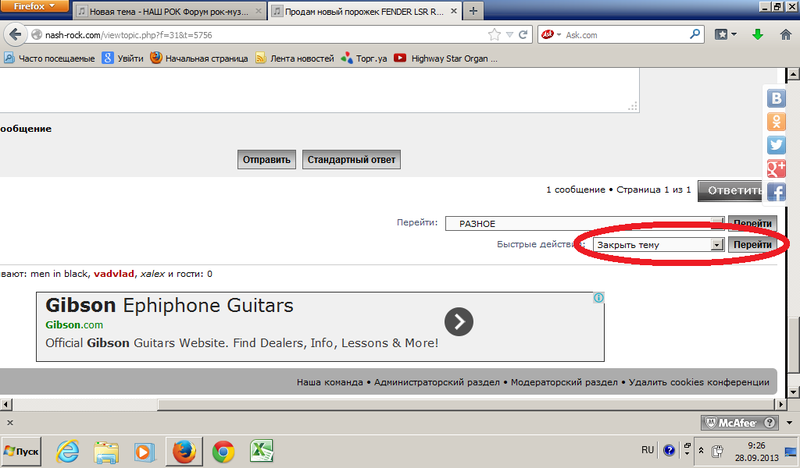800x468 pixels.
Task: Reload the page via refresh icon
Action: (523, 35)
